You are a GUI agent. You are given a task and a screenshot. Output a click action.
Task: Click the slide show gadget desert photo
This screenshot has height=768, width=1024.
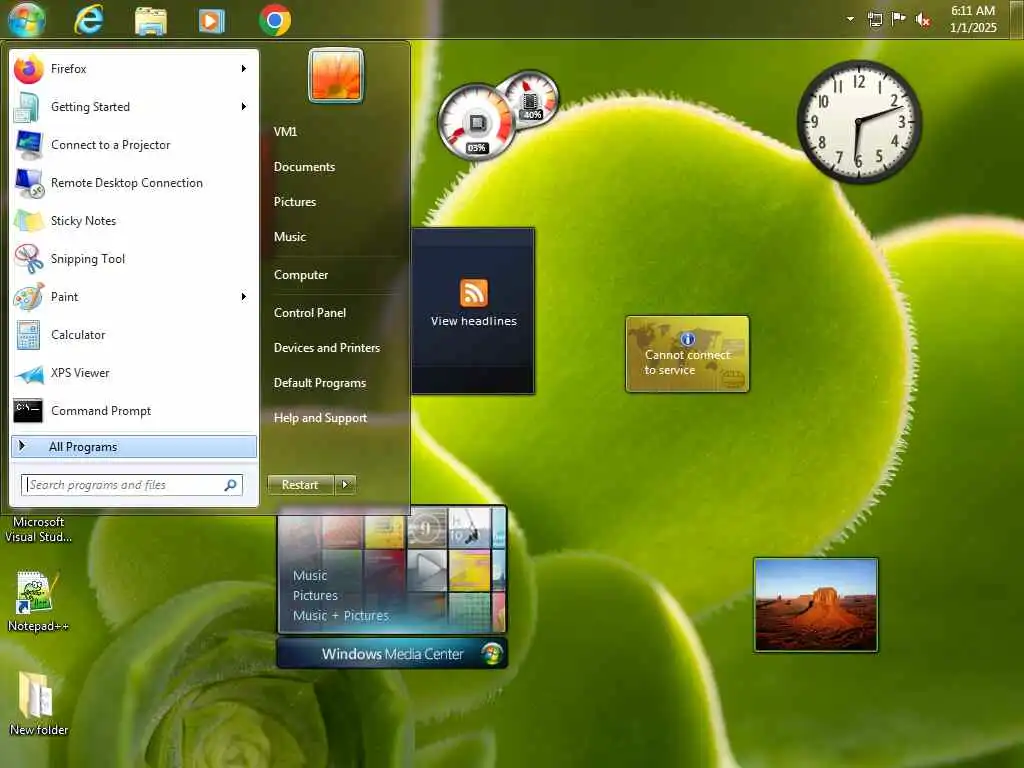816,605
